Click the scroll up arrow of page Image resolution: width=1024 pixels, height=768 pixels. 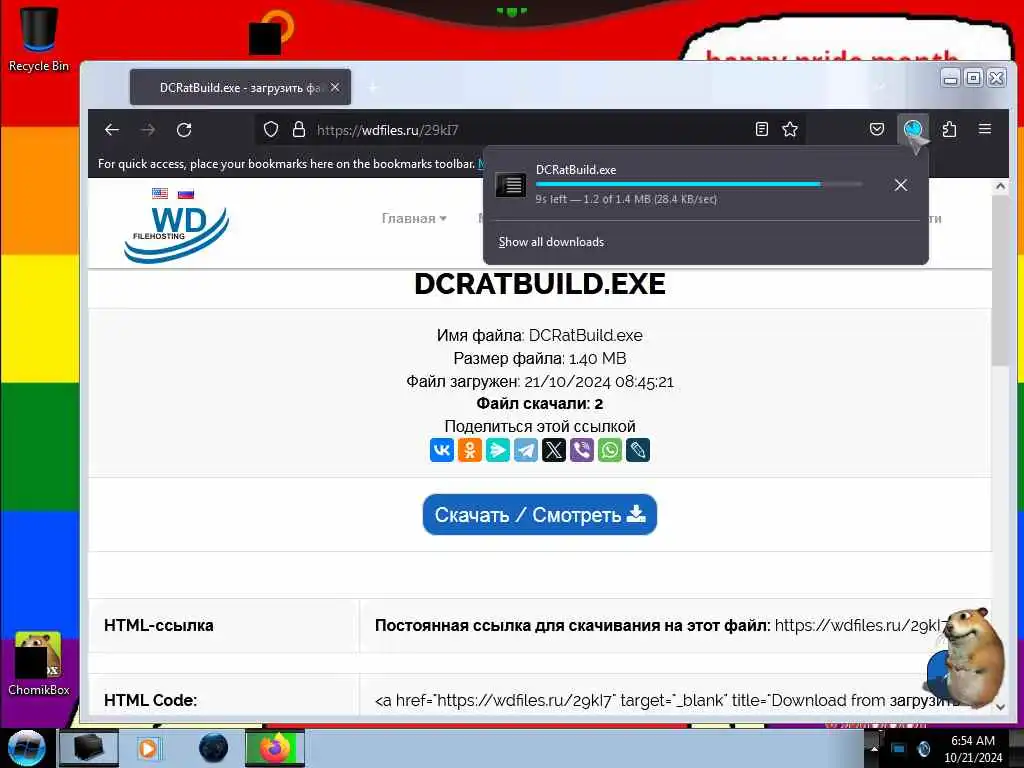[1000, 186]
